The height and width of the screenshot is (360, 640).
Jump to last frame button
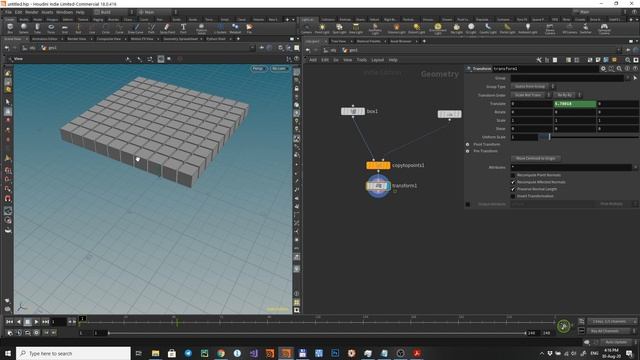[x=45, y=322]
